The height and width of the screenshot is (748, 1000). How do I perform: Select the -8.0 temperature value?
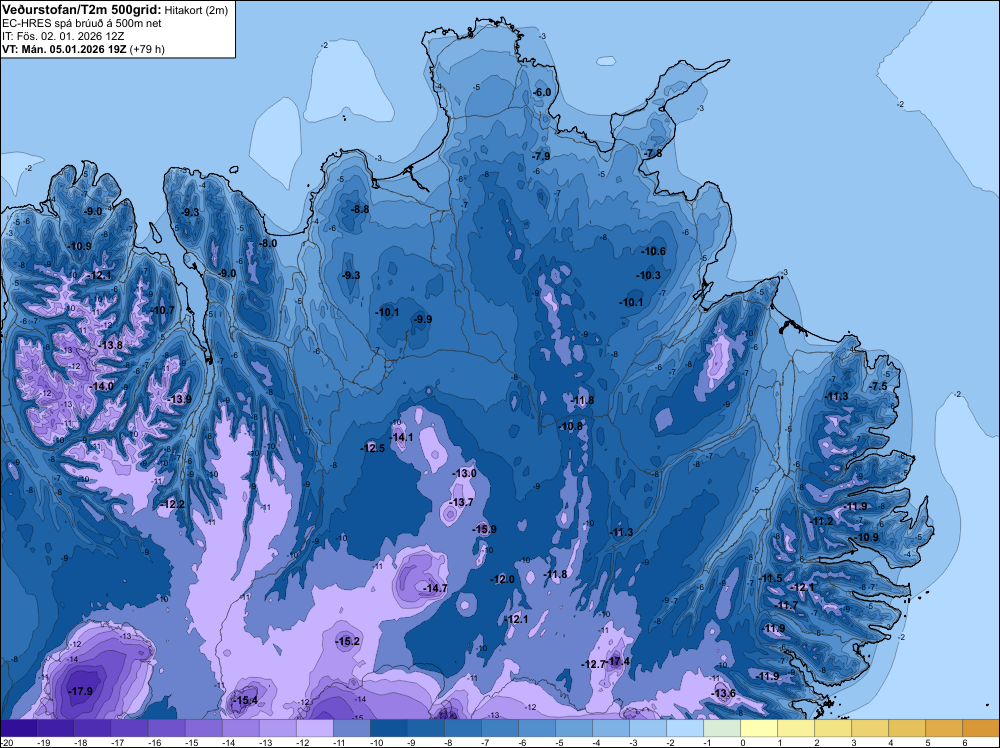[268, 243]
